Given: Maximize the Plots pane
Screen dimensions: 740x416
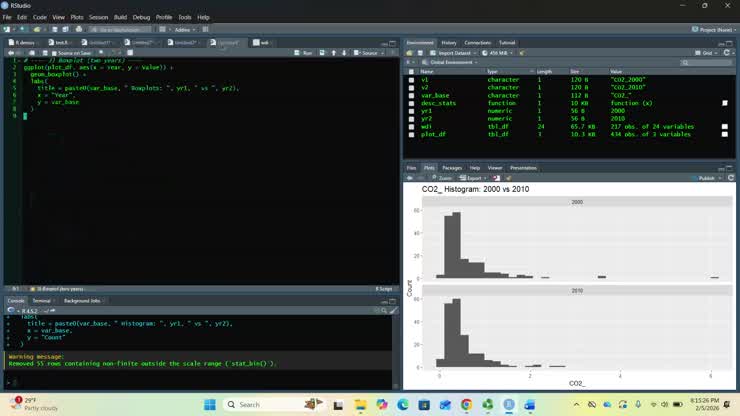Looking at the screenshot, I should tap(730, 168).
